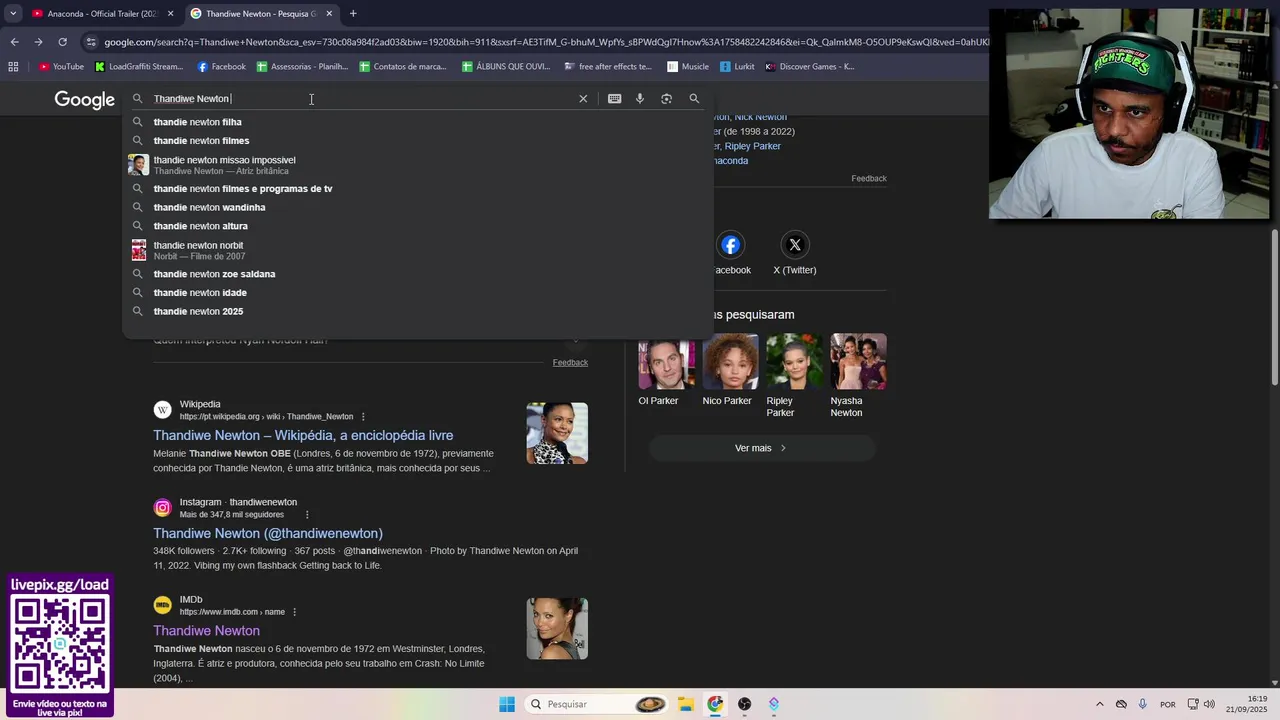
Task: Click the Google search text field
Action: (360, 99)
